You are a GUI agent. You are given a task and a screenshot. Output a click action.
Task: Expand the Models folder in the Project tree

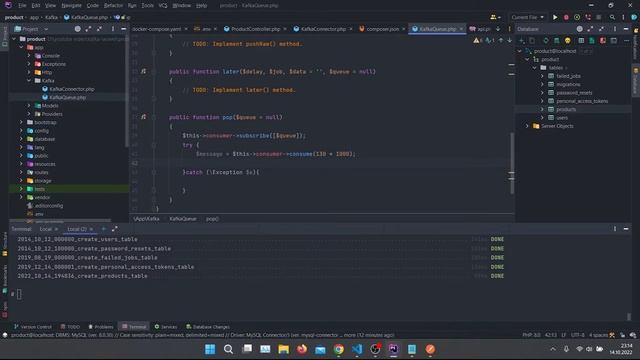29,106
